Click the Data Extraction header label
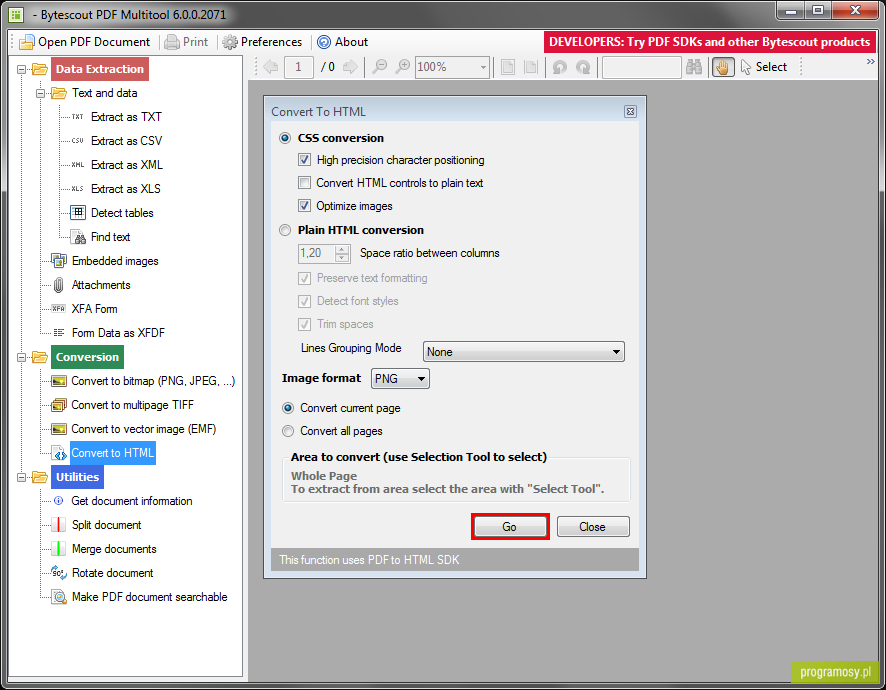This screenshot has width=886, height=690. [100, 69]
